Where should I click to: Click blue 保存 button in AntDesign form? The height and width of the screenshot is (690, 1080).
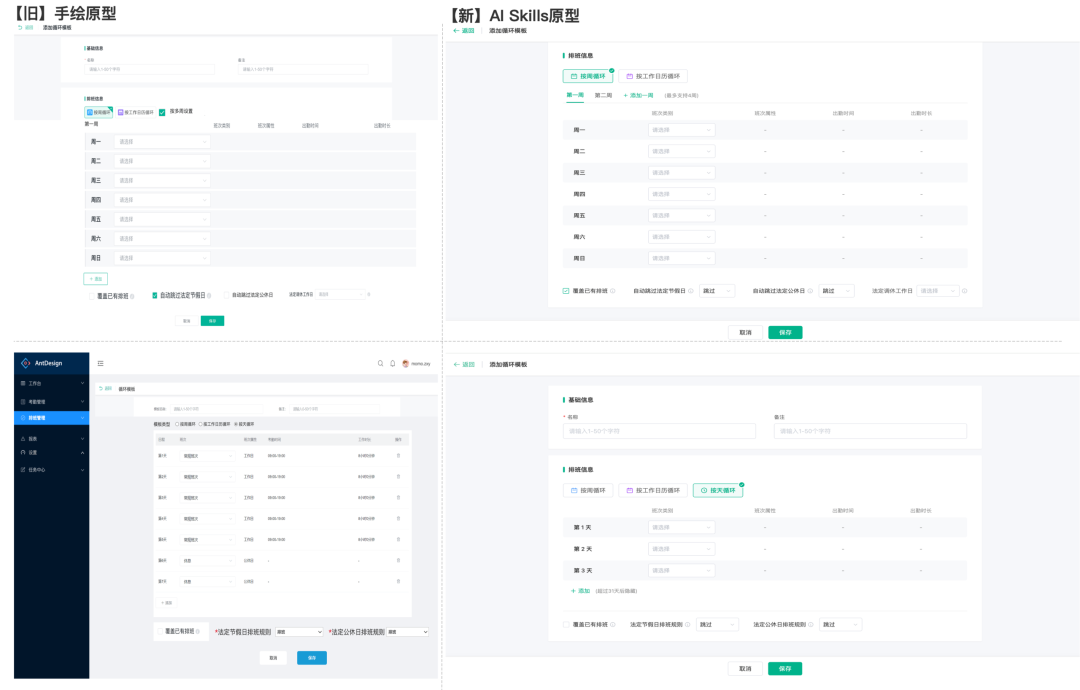pyautogui.click(x=312, y=658)
